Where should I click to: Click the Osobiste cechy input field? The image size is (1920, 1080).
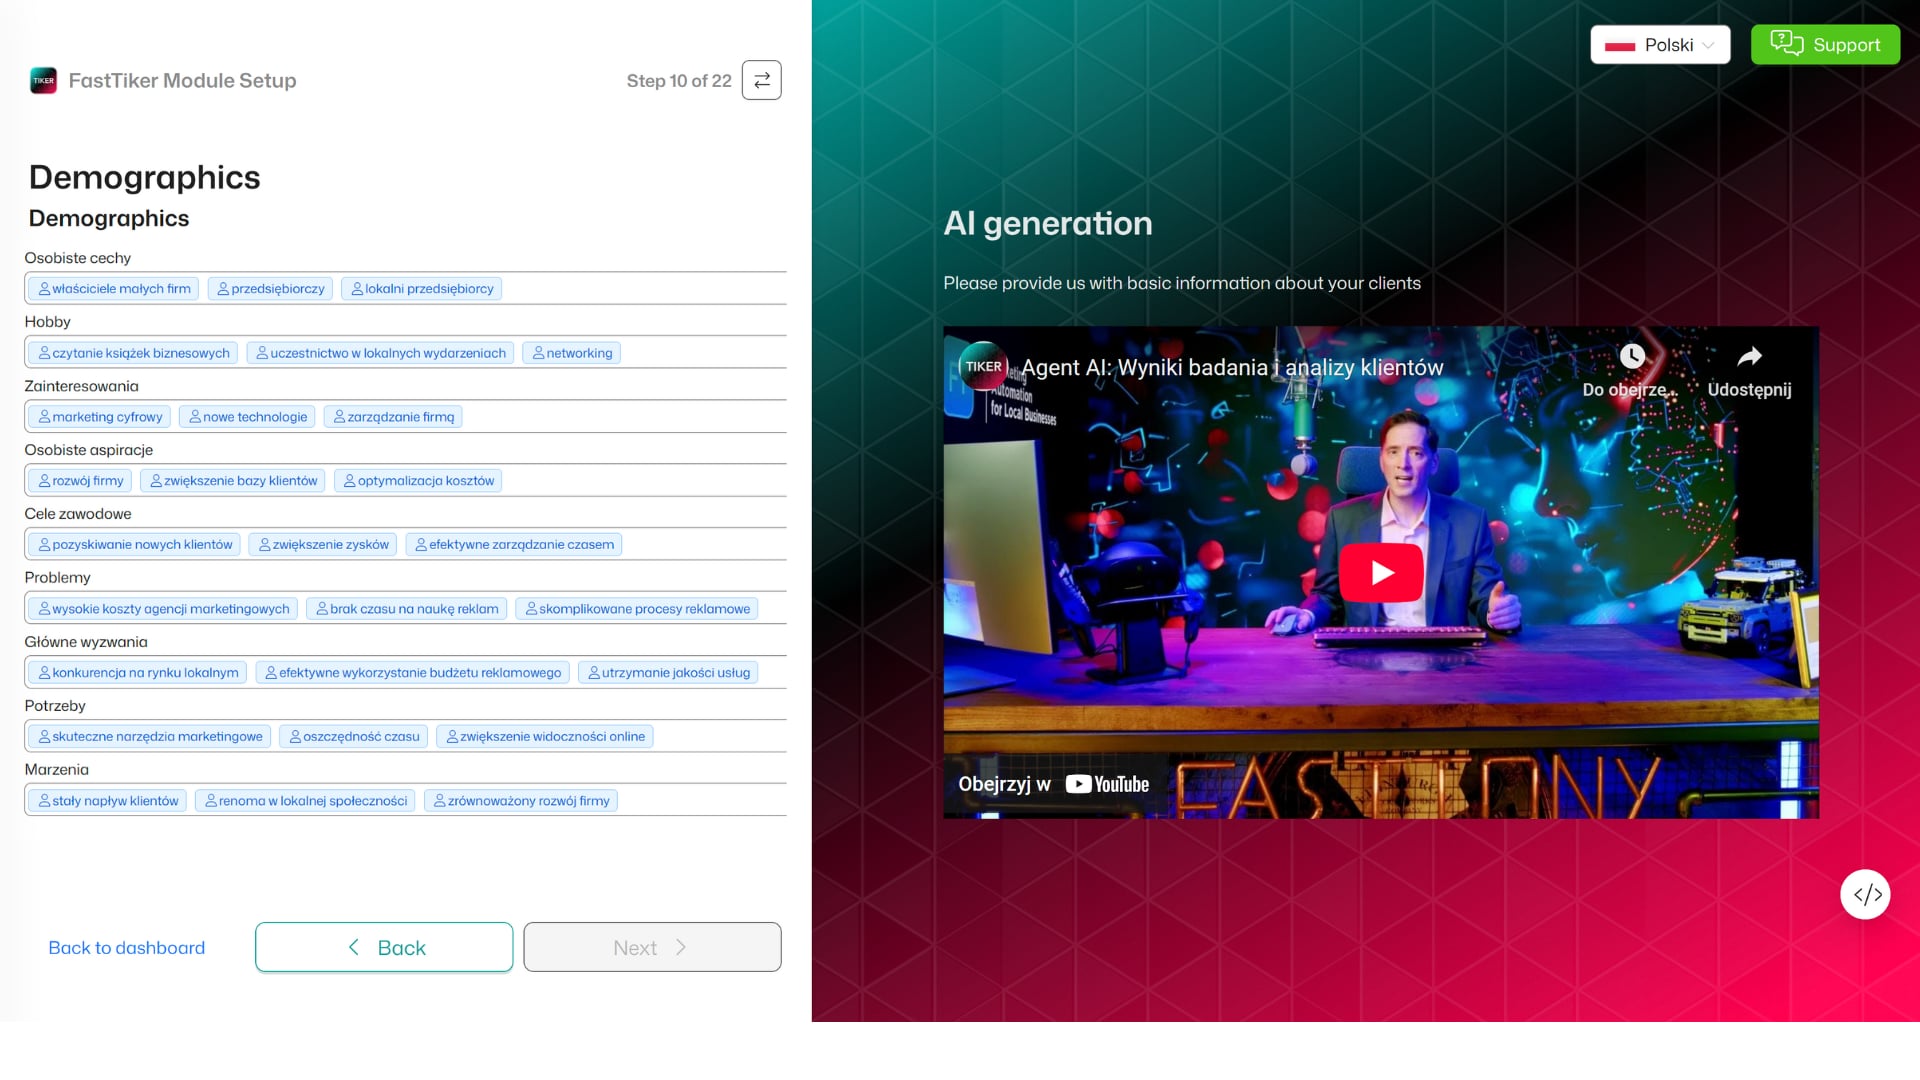click(x=405, y=288)
